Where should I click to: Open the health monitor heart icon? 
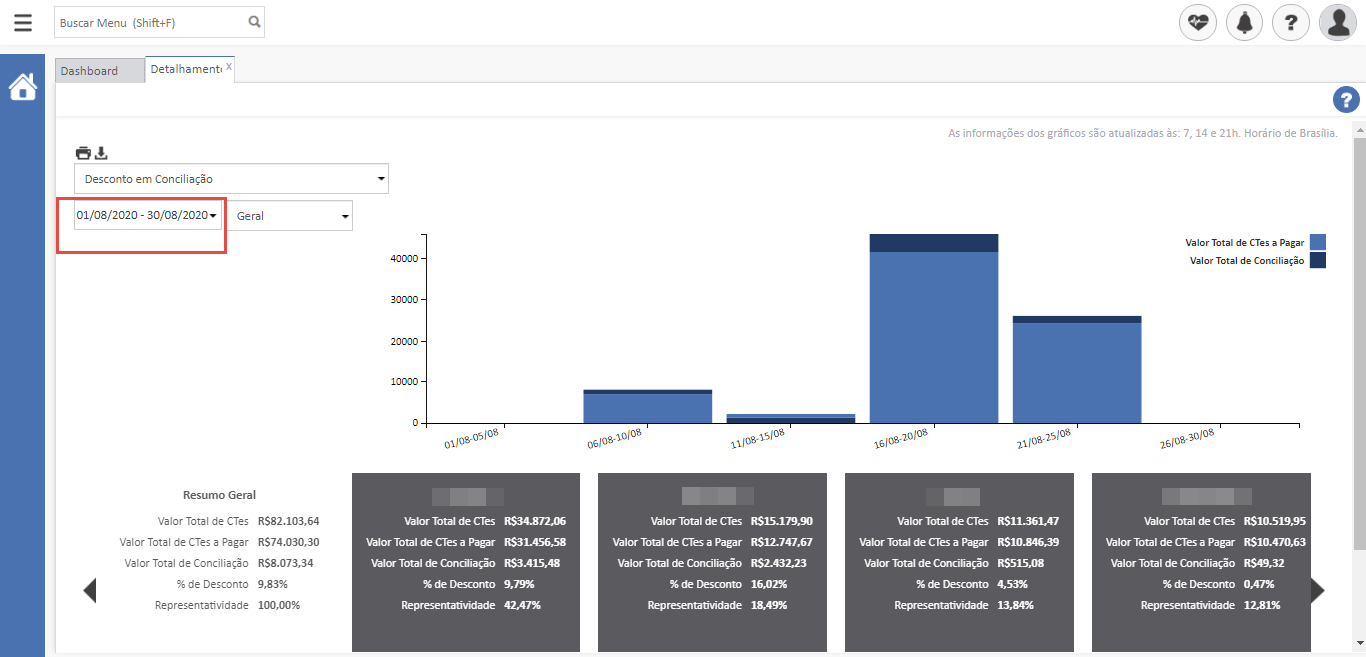pyautogui.click(x=1198, y=22)
